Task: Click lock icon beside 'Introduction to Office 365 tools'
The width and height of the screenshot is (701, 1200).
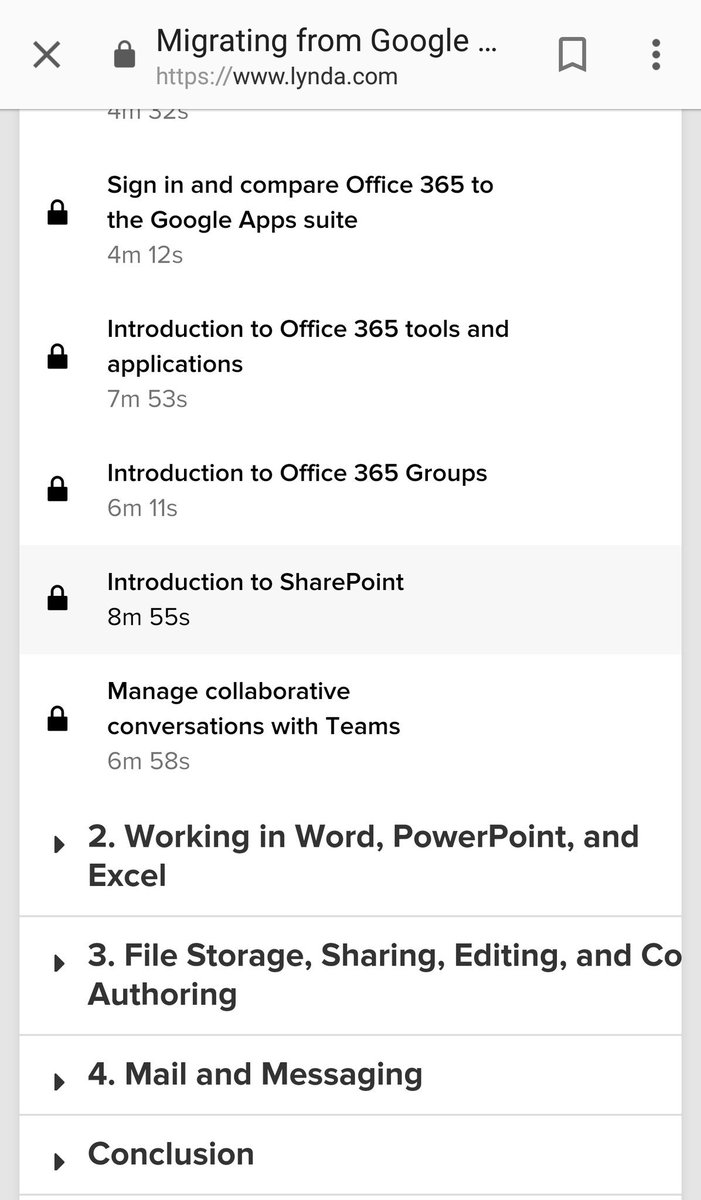Action: point(58,356)
